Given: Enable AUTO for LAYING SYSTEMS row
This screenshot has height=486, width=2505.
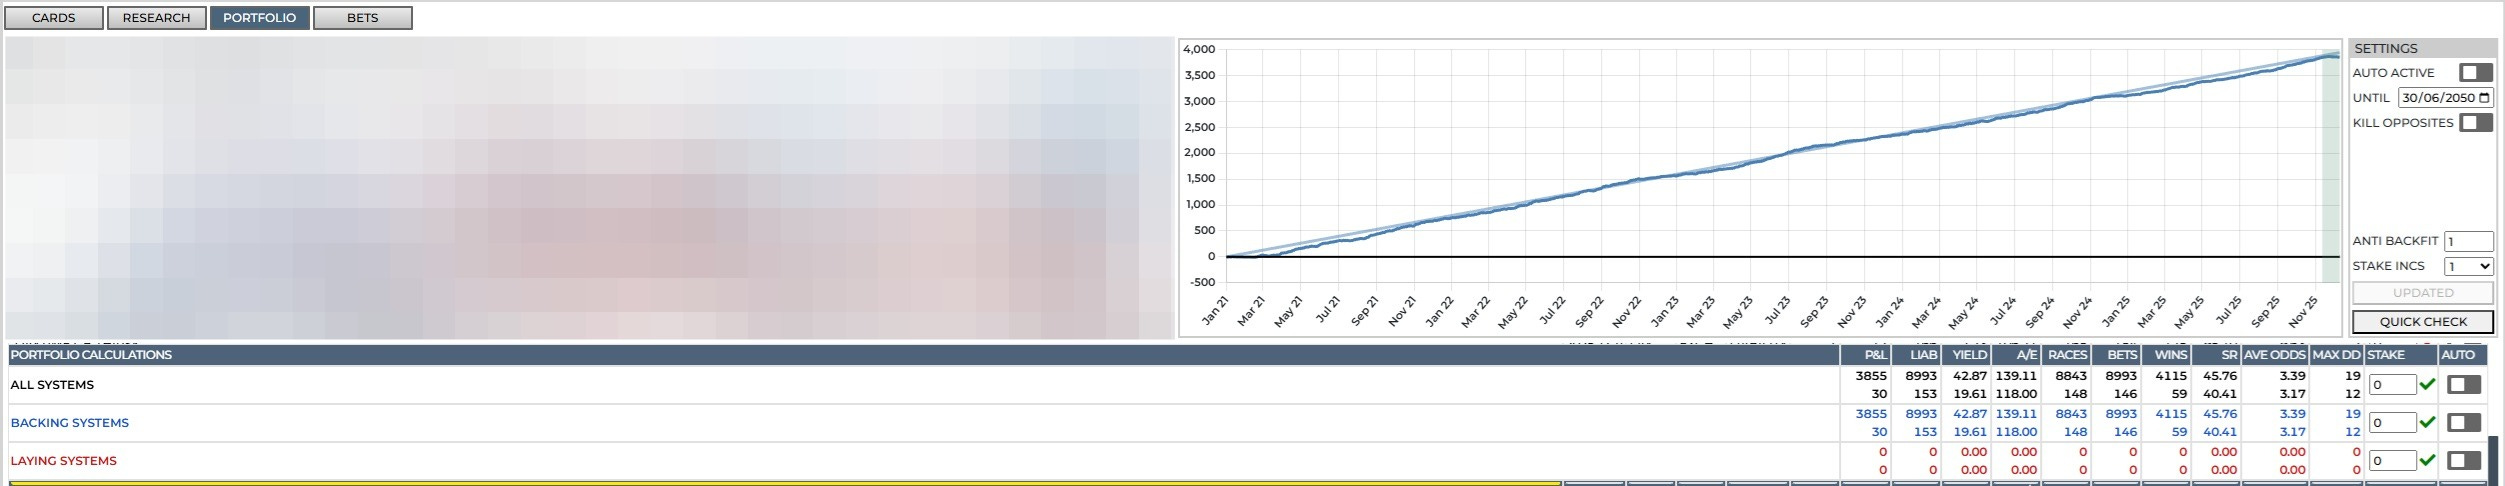Looking at the screenshot, I should click(x=2463, y=461).
